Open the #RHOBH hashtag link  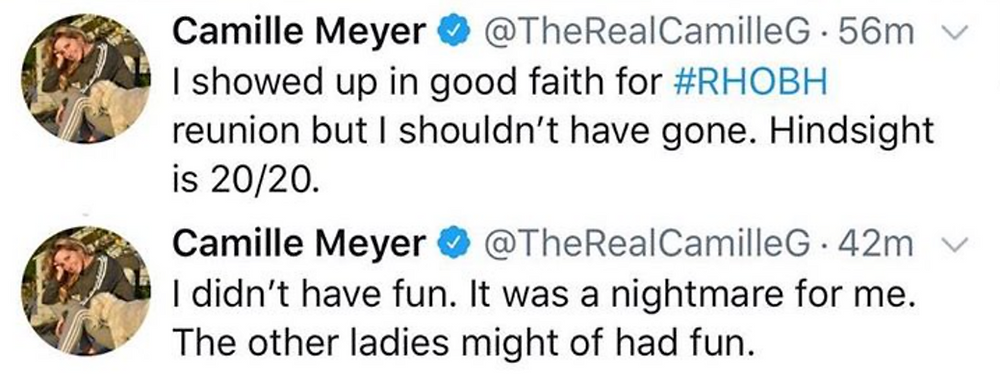tap(750, 84)
